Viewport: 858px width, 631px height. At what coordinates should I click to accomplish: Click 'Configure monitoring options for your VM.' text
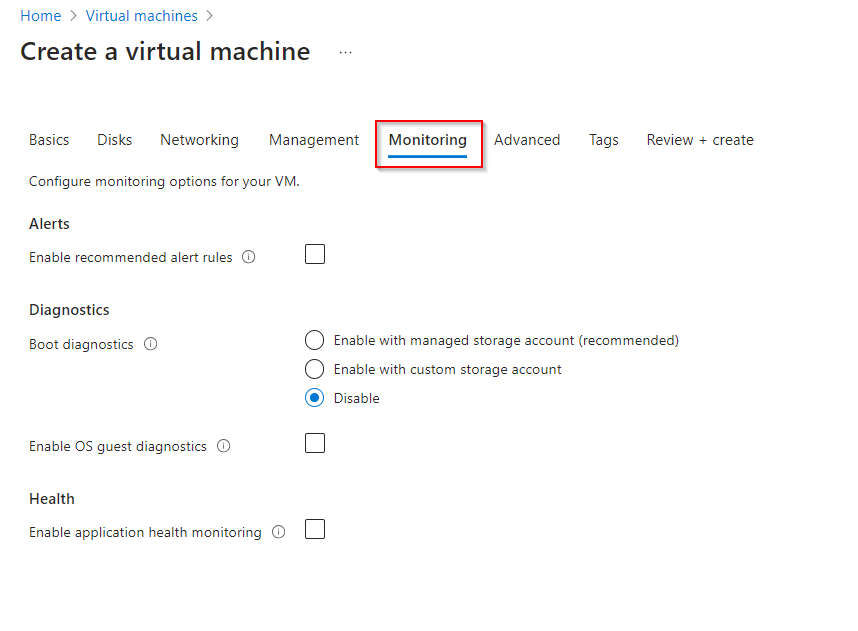pos(164,181)
